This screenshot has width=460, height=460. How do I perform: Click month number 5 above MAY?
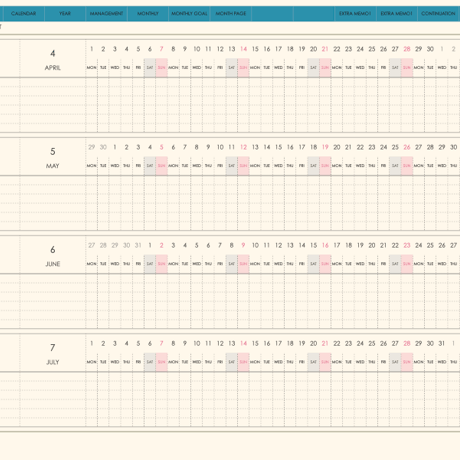tap(53, 151)
